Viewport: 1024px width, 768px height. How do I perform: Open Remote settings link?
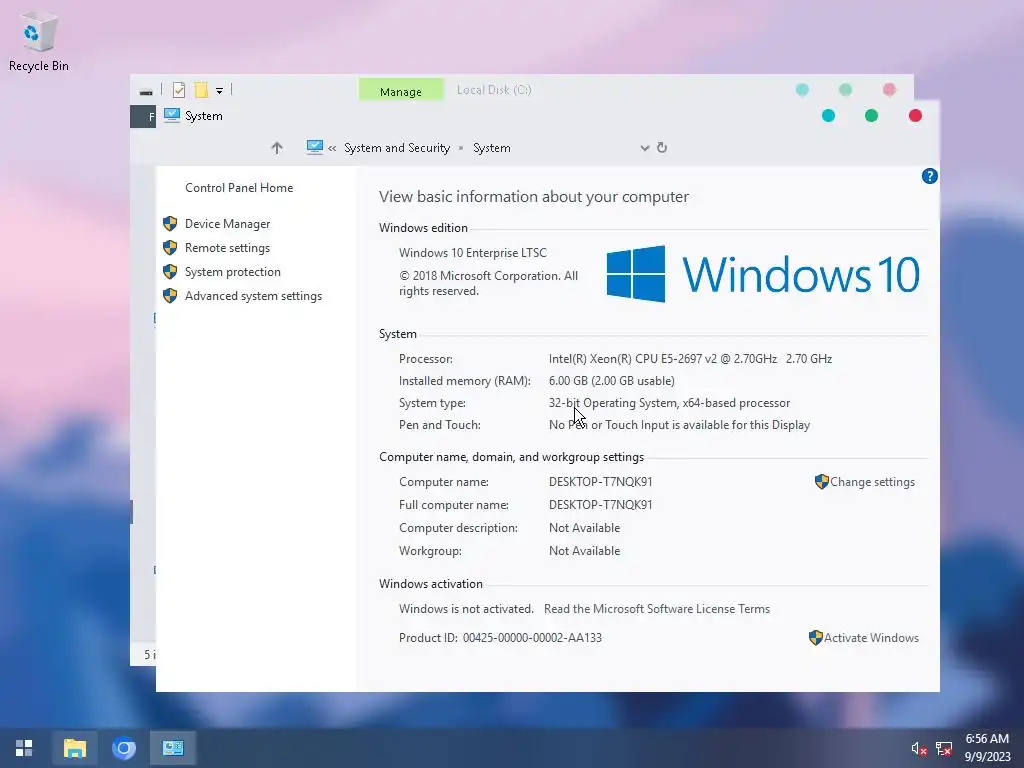[x=227, y=248]
